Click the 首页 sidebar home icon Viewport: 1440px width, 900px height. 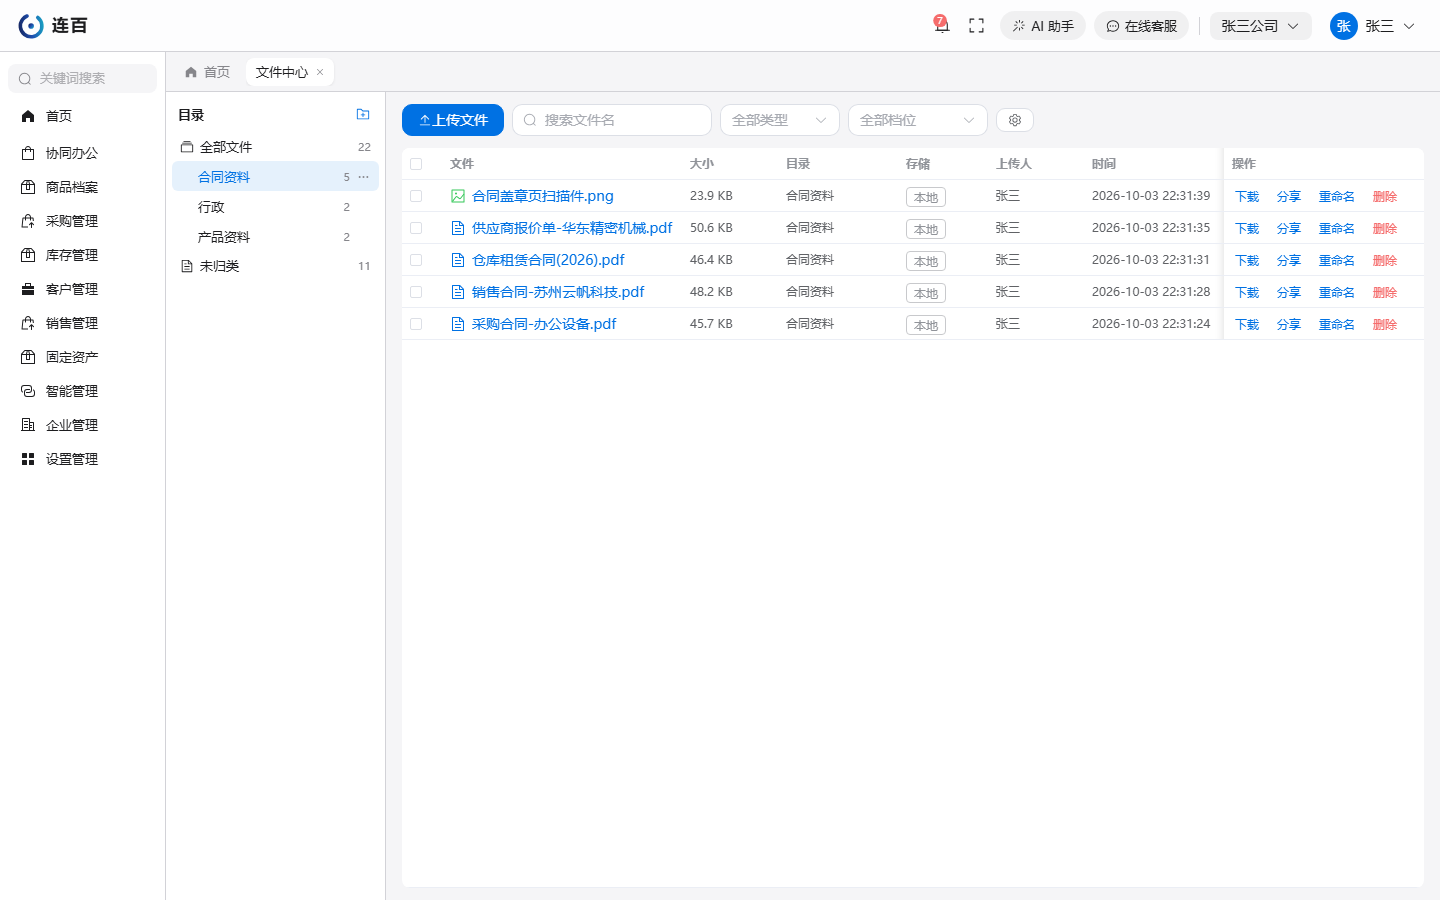coord(28,116)
